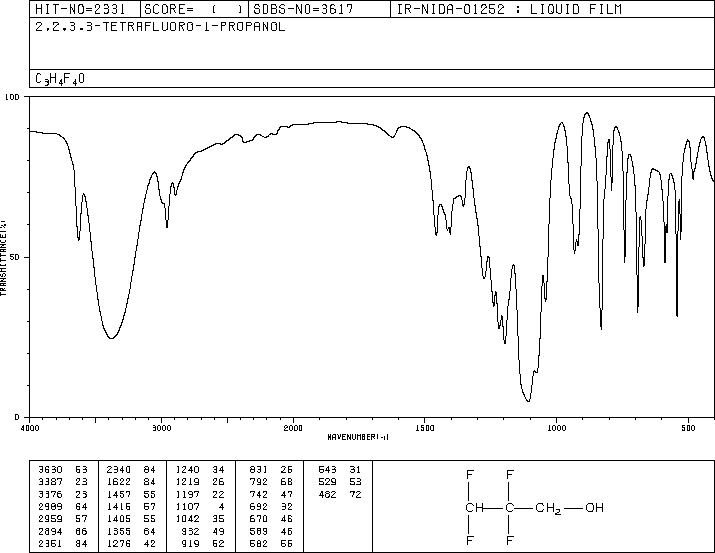
Task: Click the molecular formula C3H4F4O
Action: (60, 79)
